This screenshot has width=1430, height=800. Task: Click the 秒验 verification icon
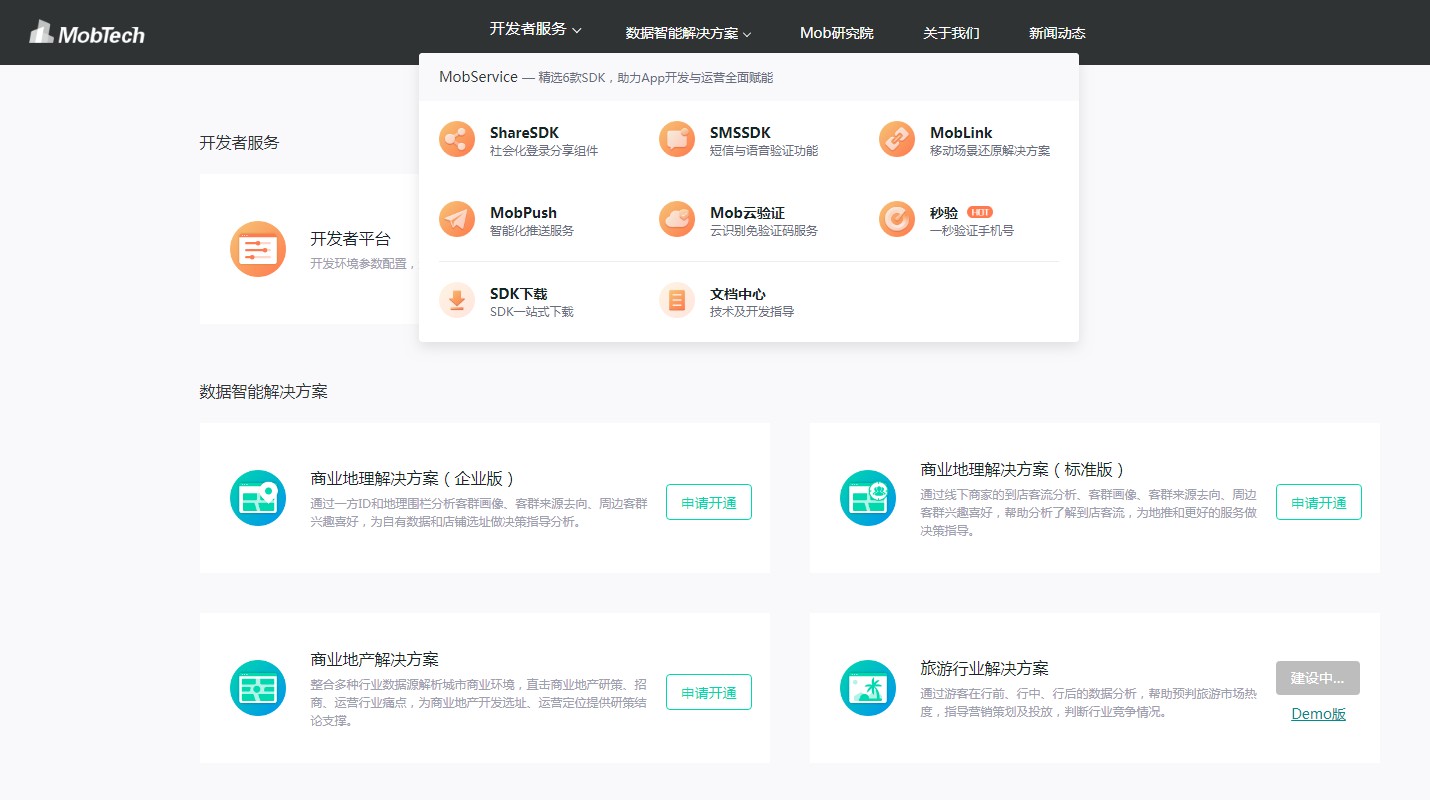897,219
